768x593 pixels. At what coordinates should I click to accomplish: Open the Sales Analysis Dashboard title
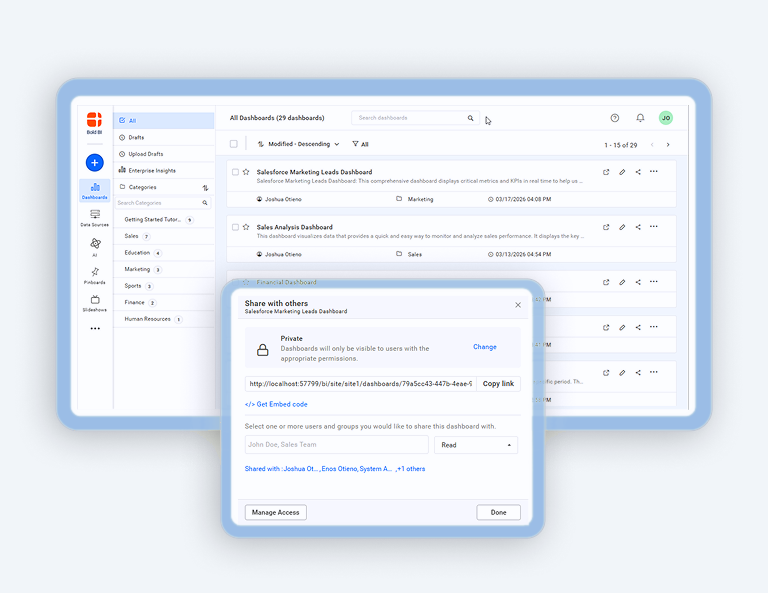click(294, 227)
